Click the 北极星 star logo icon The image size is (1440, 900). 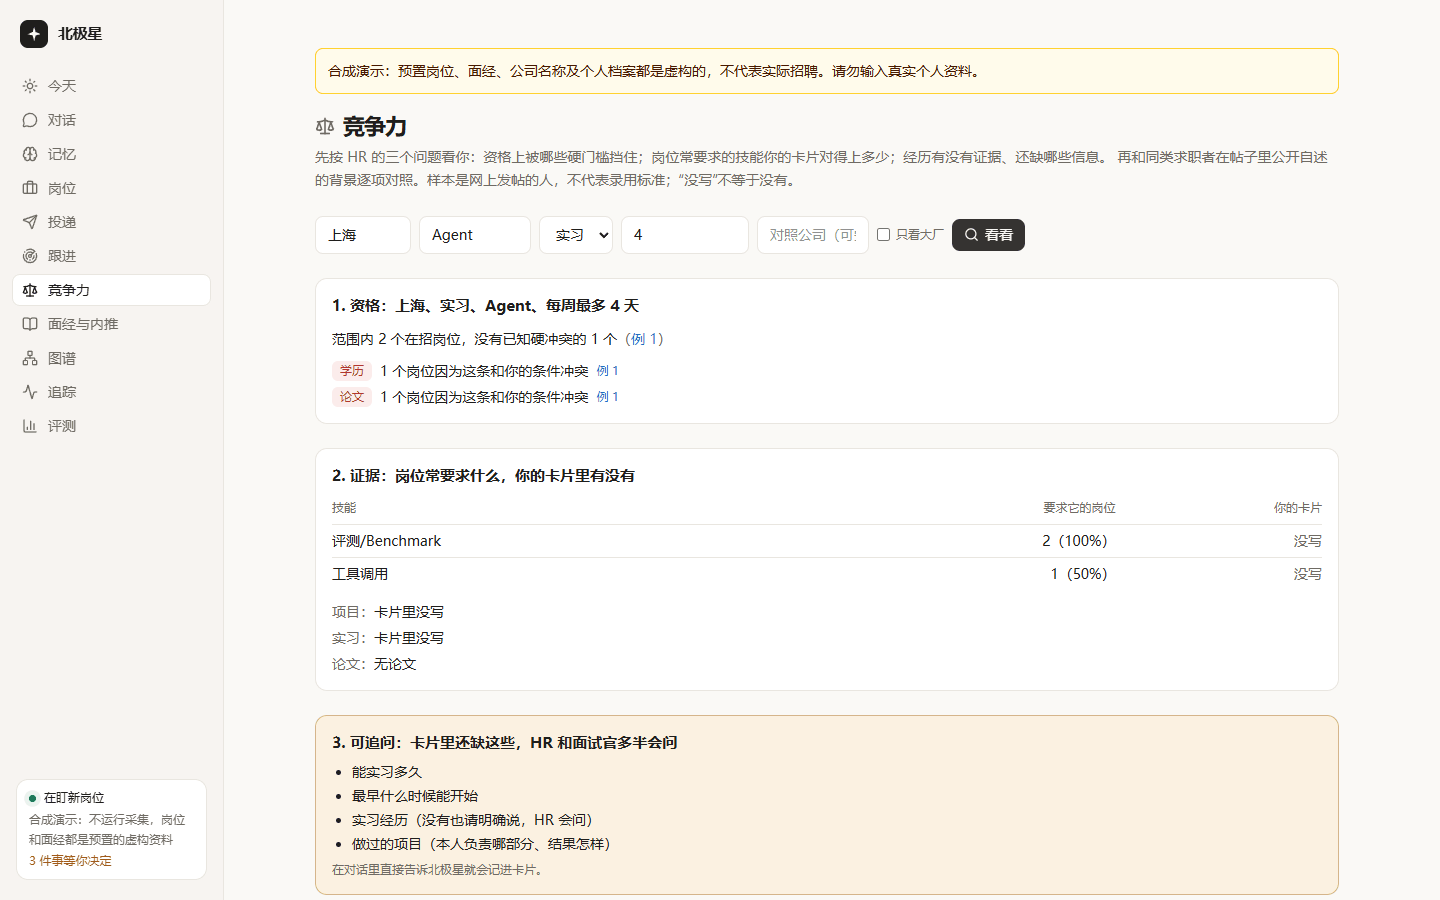34,34
